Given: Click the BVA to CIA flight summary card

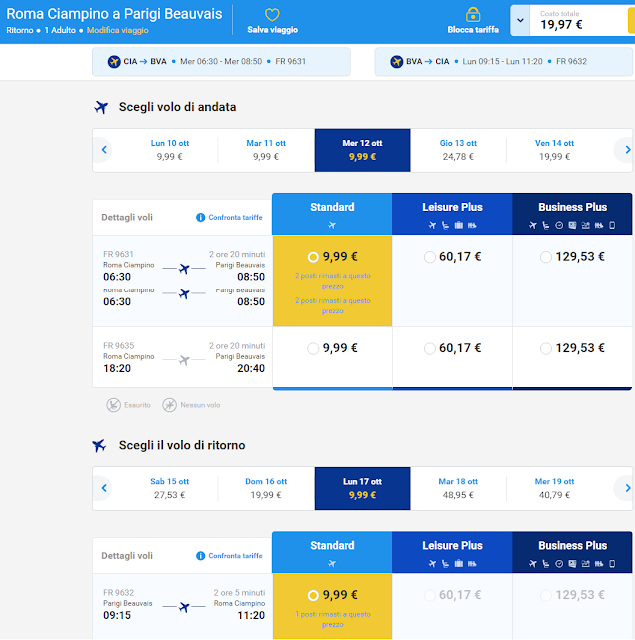Looking at the screenshot, I should coord(504,62).
